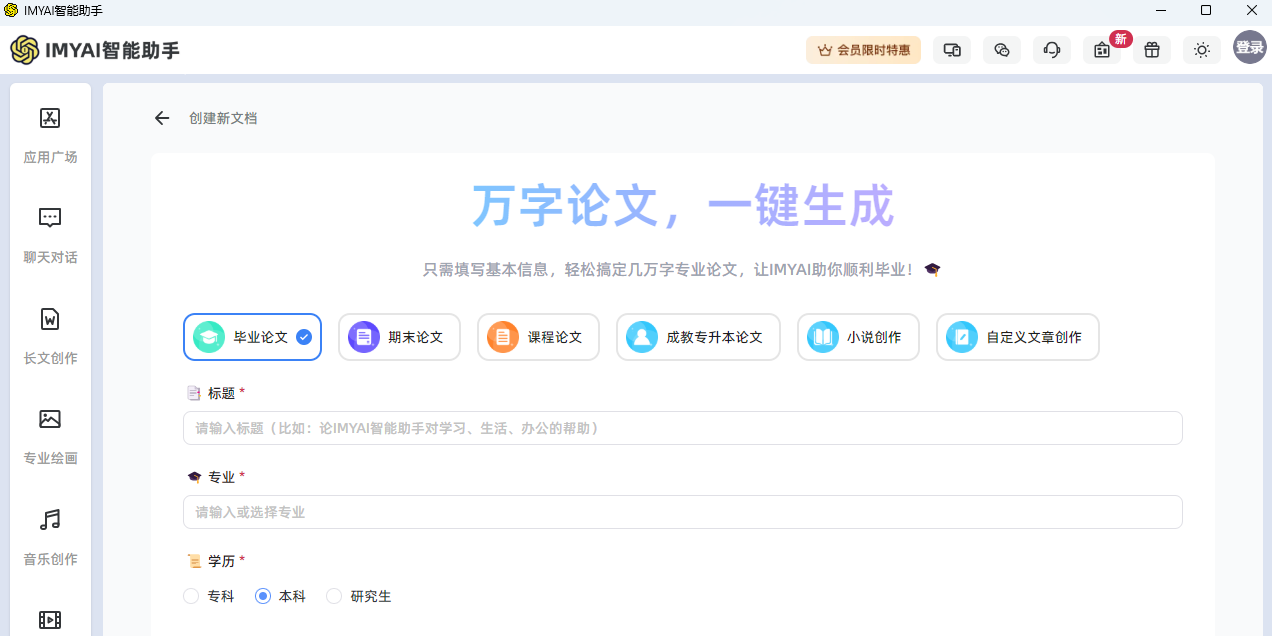1272x636 pixels.
Task: Select the 课程论文 document type
Action: point(538,337)
